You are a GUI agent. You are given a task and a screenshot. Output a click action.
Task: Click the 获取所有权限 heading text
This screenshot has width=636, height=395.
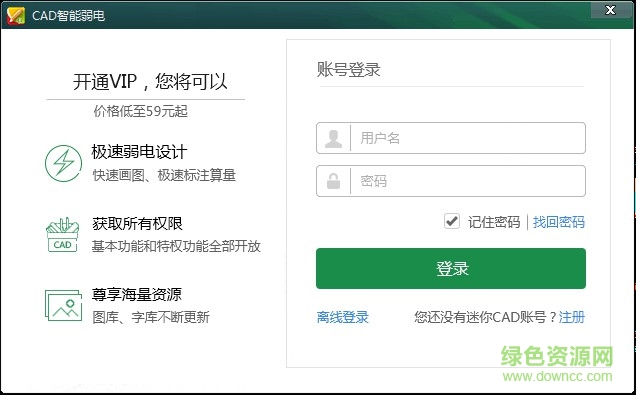tap(138, 223)
